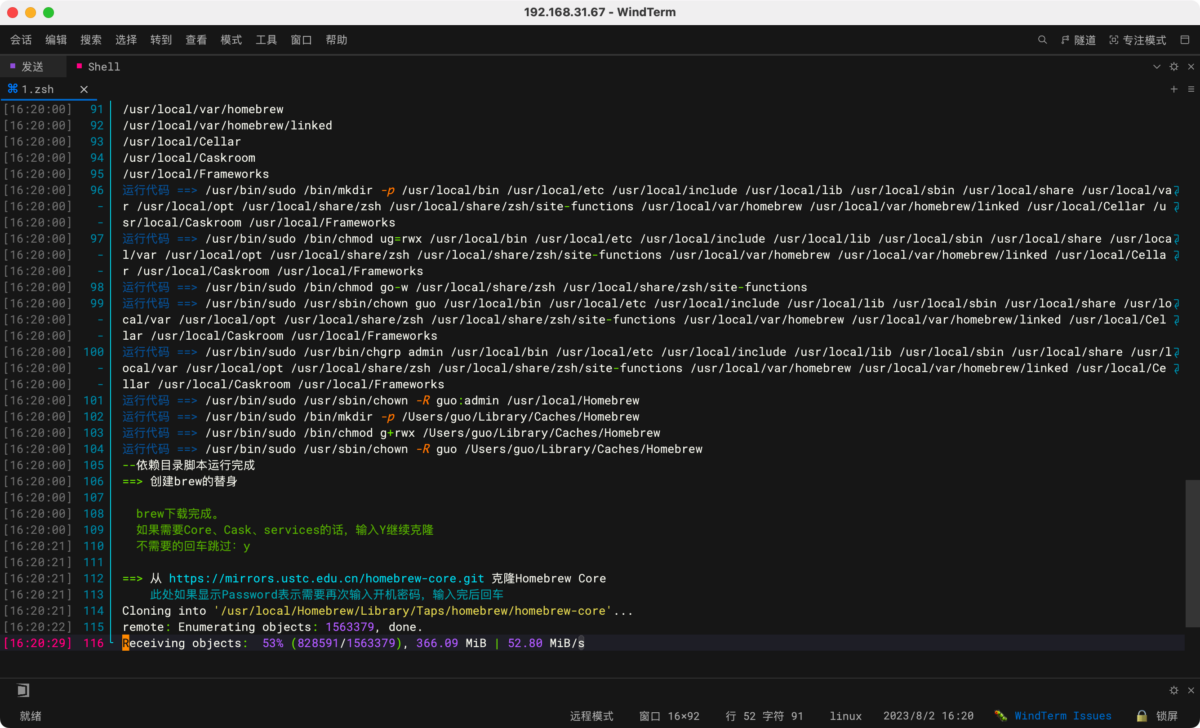Screen dimensions: 1200x728
Task: Click the remote: Enumerating objects line
Action: (x=272, y=627)
